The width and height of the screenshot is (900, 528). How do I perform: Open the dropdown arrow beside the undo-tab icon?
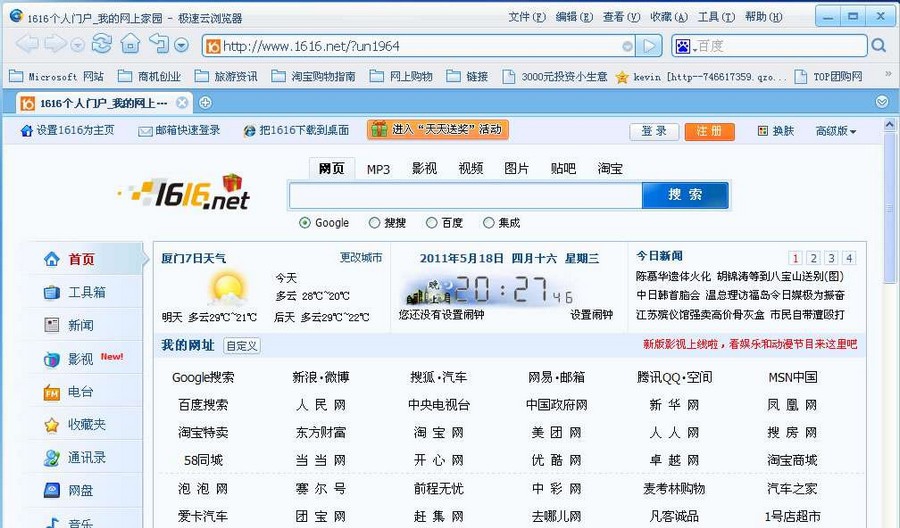[181, 45]
